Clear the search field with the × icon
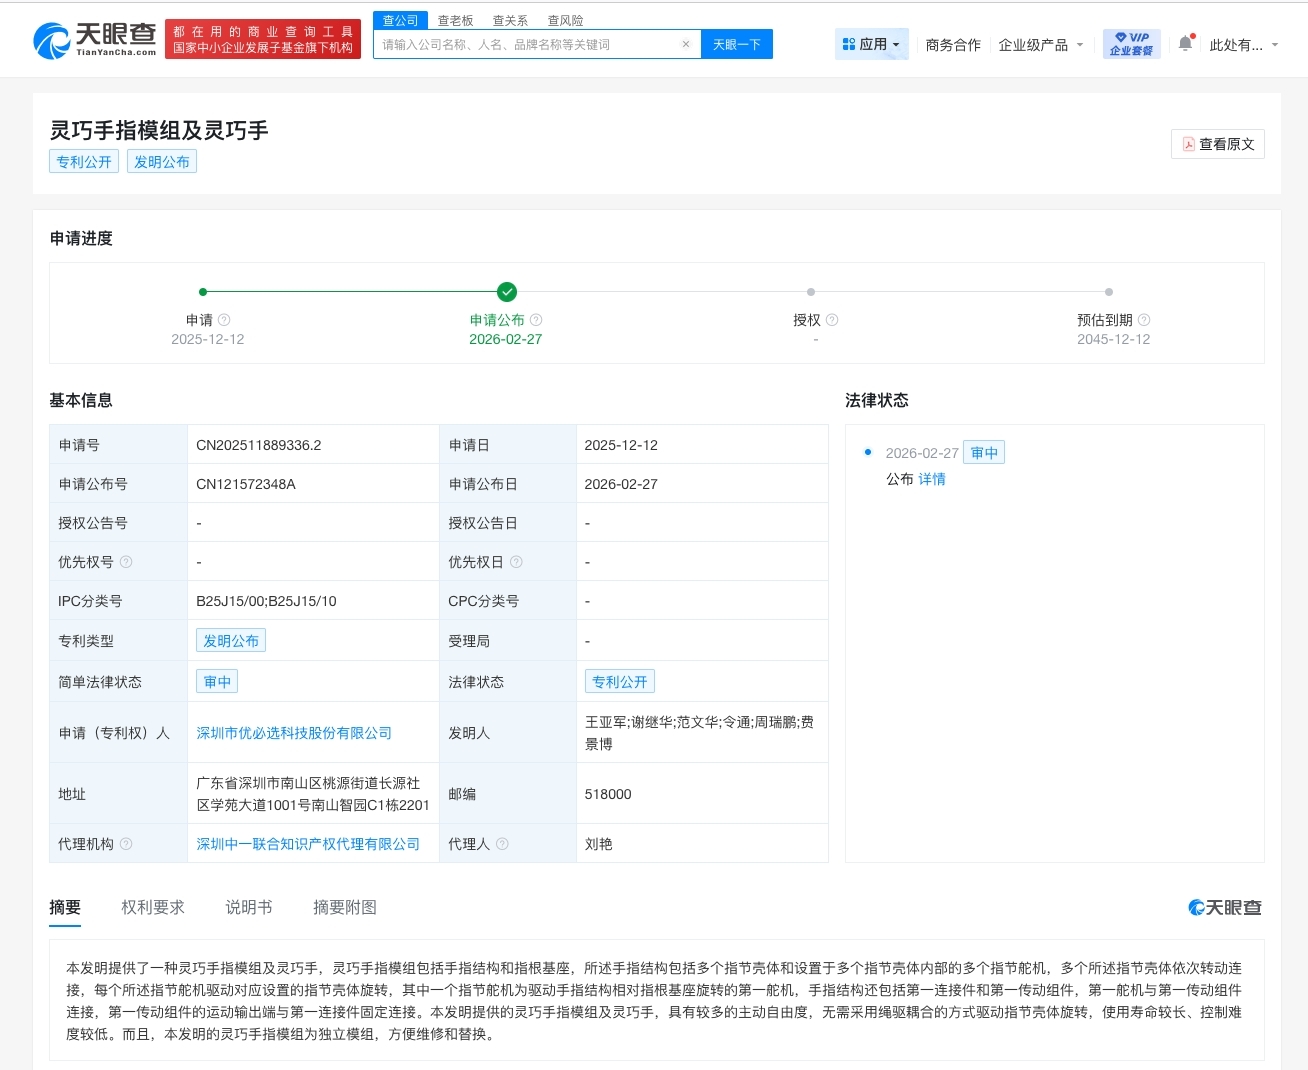This screenshot has height=1070, width=1308. 685,44
